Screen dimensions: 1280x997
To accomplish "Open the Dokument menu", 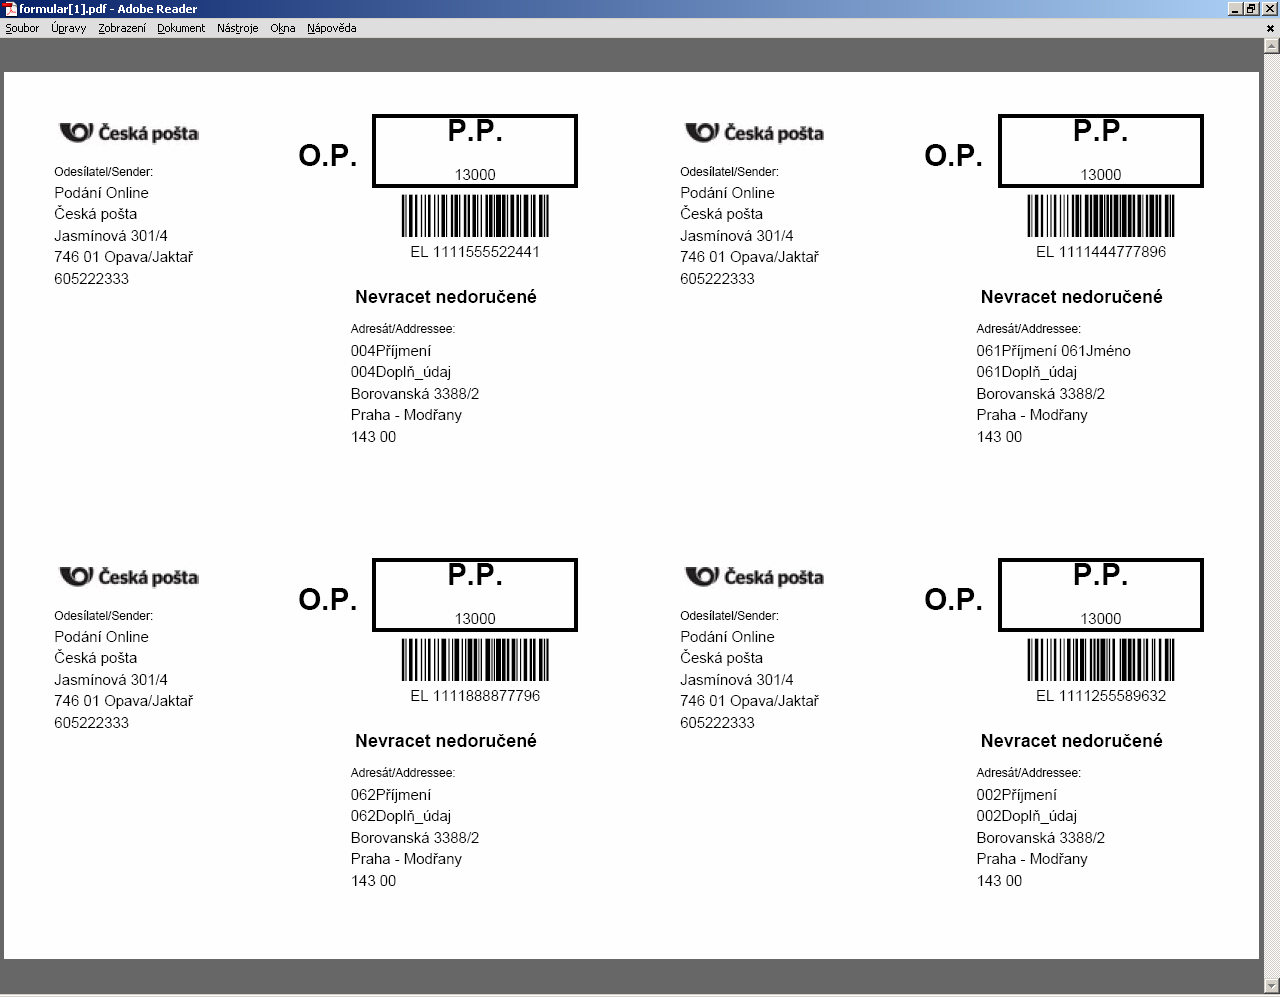I will pos(181,28).
